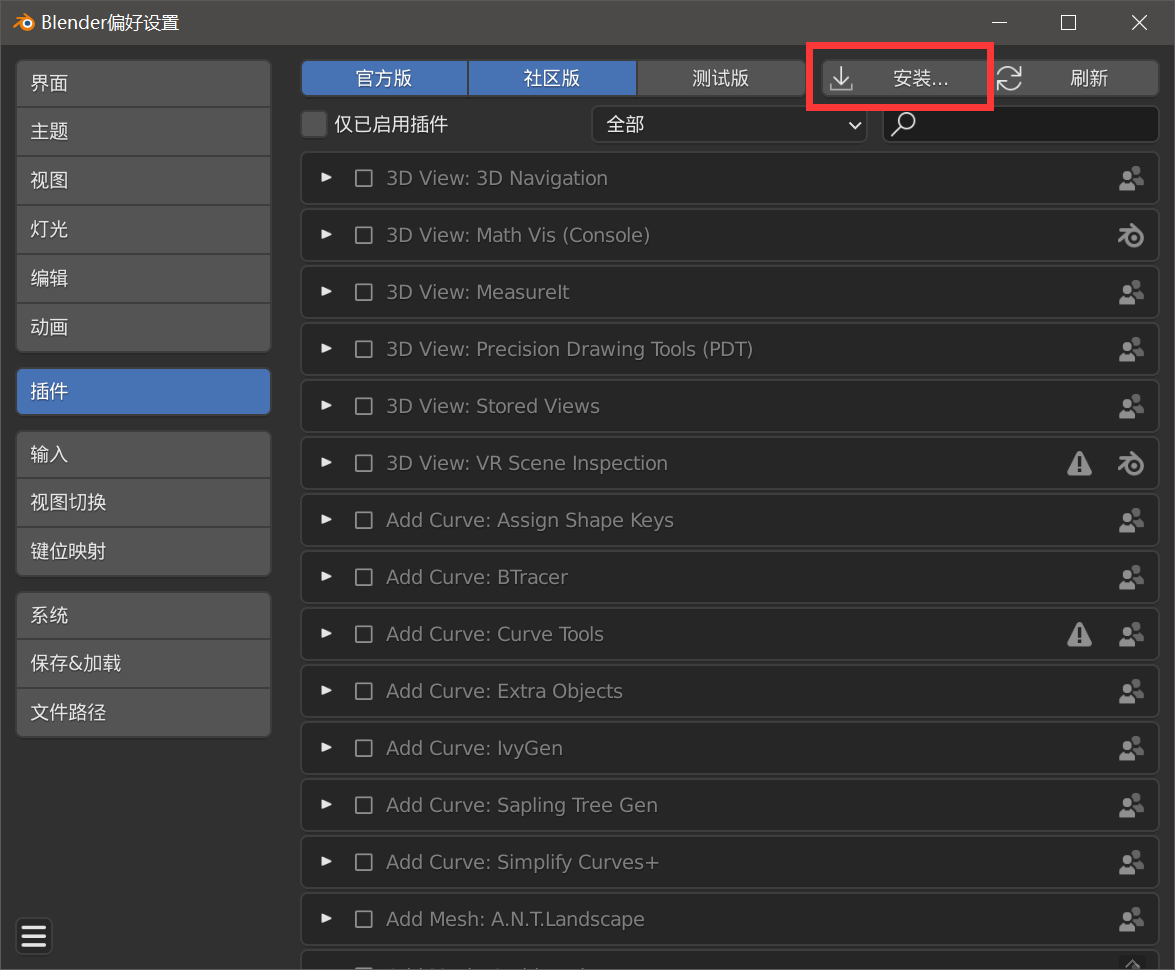The height and width of the screenshot is (970, 1175).
Task: Enable Precision Drawing Tools (PDT) checkbox
Action: (x=363, y=349)
